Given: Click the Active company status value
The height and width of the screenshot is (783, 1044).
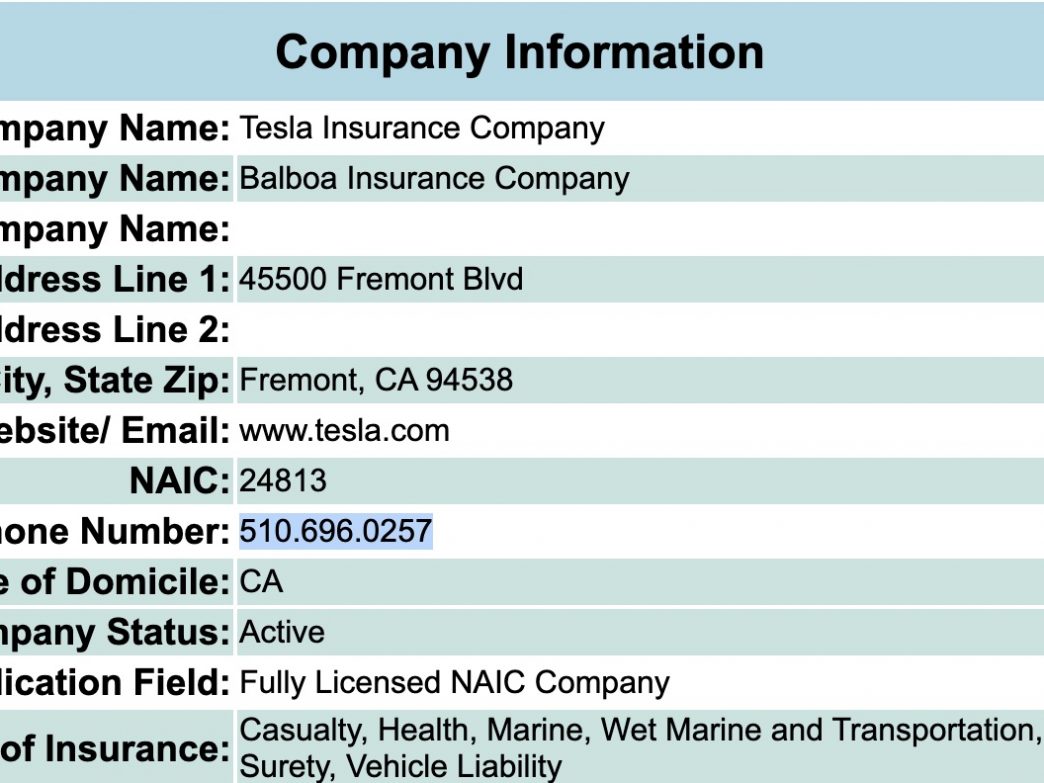Looking at the screenshot, I should click(282, 633).
